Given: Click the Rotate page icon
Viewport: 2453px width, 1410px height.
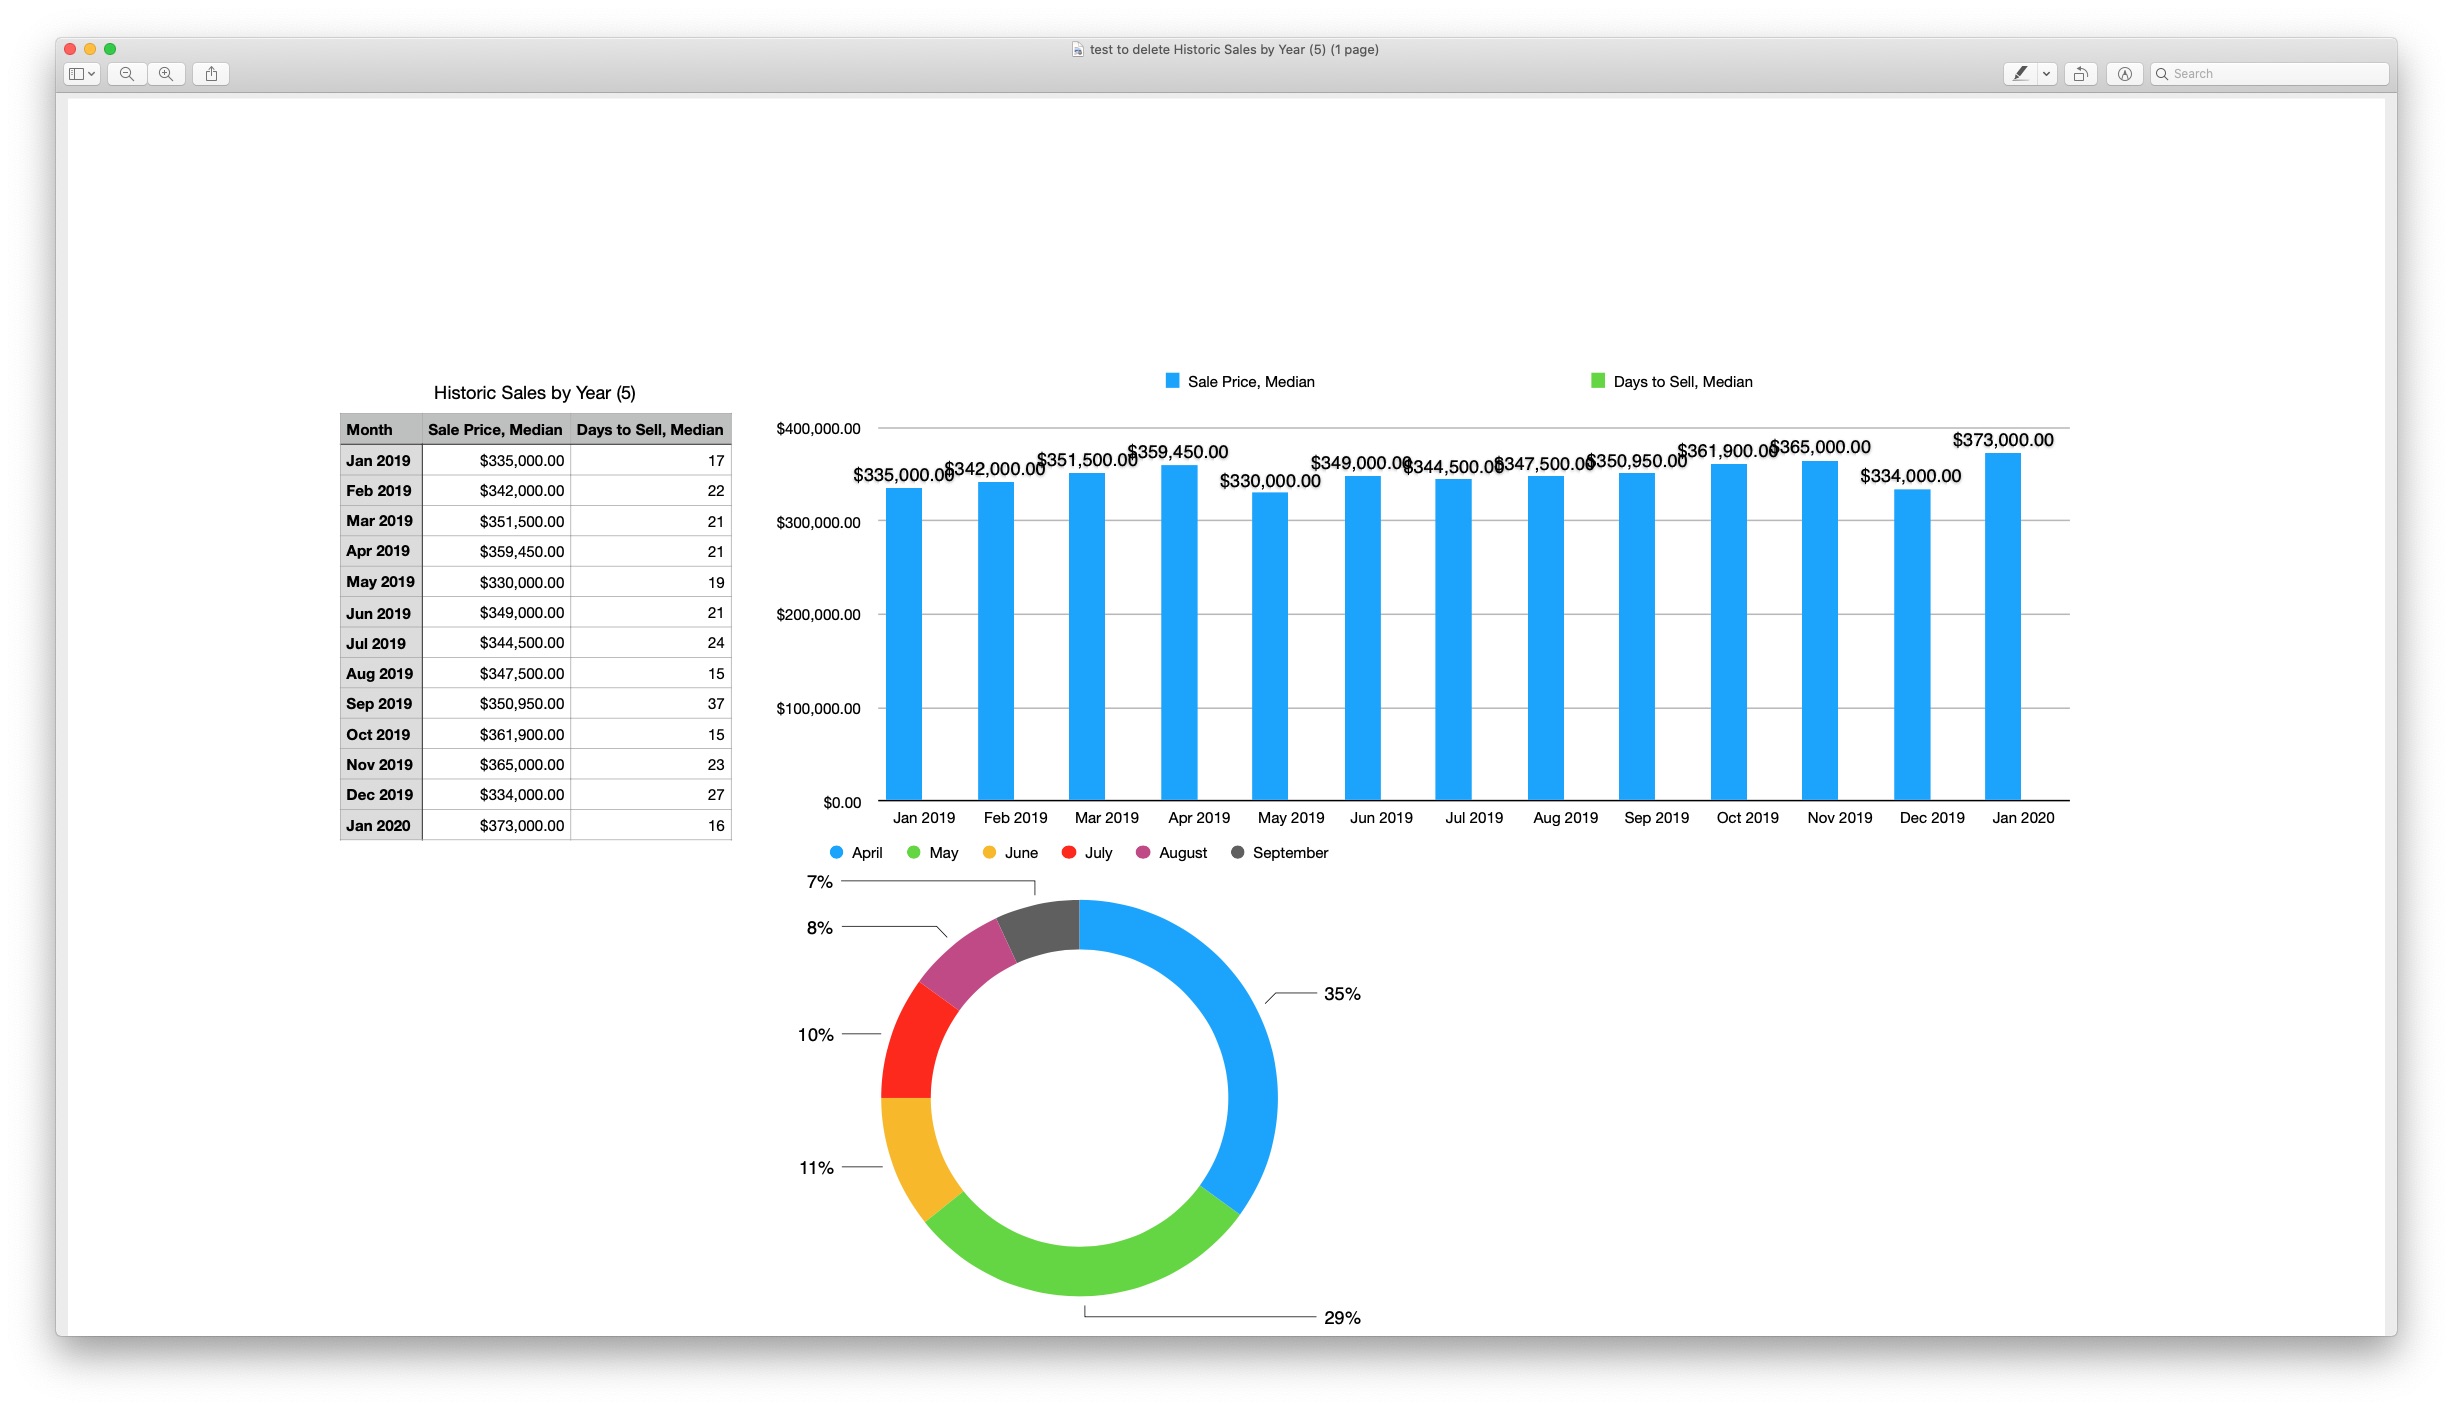Looking at the screenshot, I should coord(2080,74).
